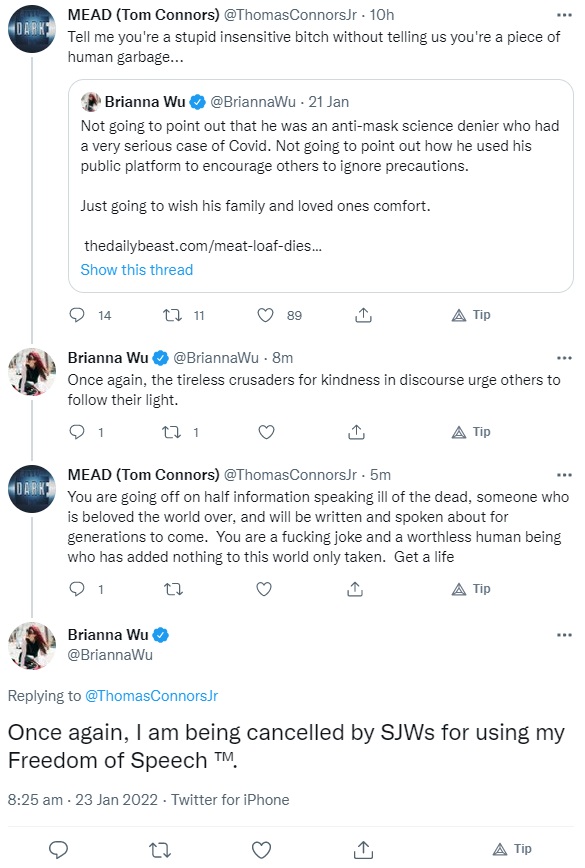Share the main tweet at the bottom
585x868 pixels.
(x=363, y=849)
